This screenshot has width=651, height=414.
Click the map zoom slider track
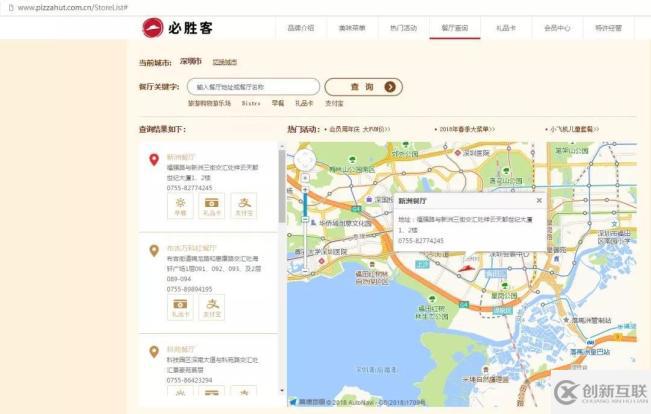point(305,230)
